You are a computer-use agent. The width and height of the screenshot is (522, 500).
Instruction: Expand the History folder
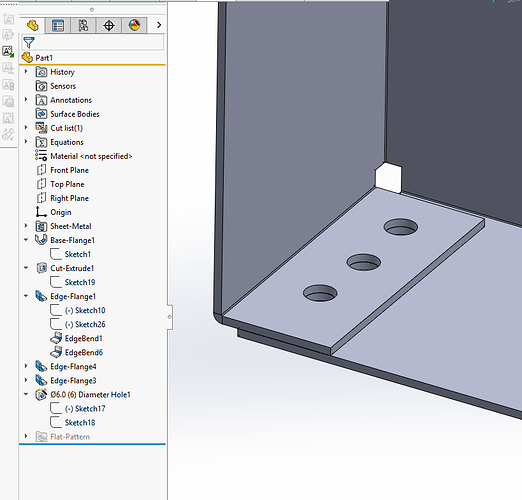tap(26, 71)
